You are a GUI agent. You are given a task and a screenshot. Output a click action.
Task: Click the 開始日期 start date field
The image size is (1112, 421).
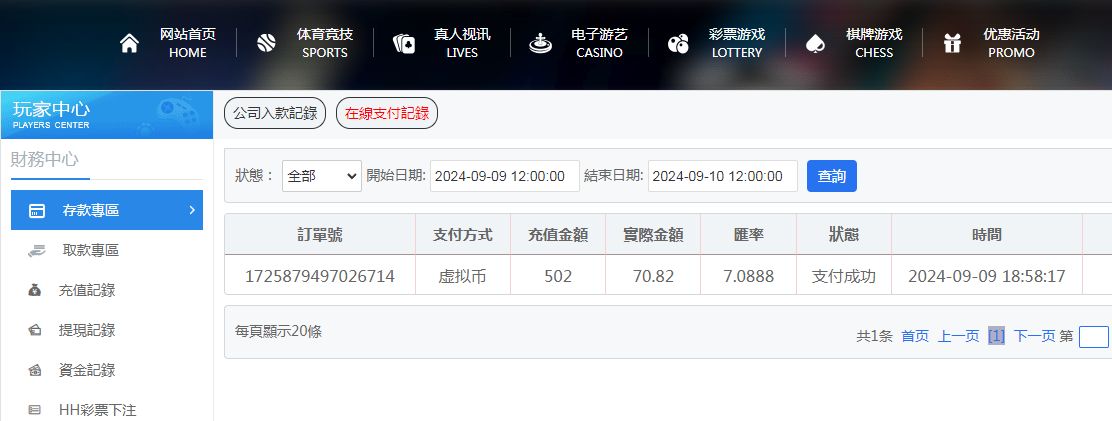pyautogui.click(x=505, y=176)
